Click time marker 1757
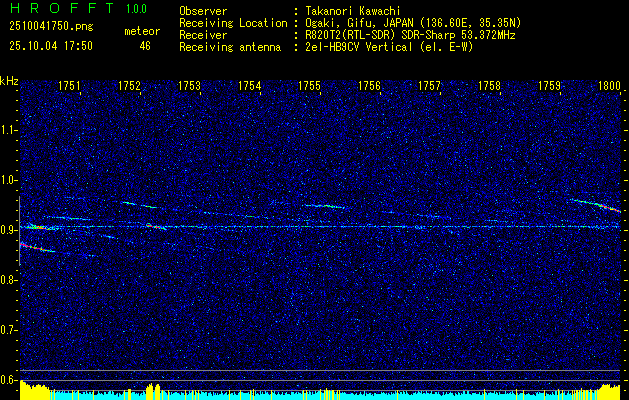Screen dimensions: 629x400 430,85
